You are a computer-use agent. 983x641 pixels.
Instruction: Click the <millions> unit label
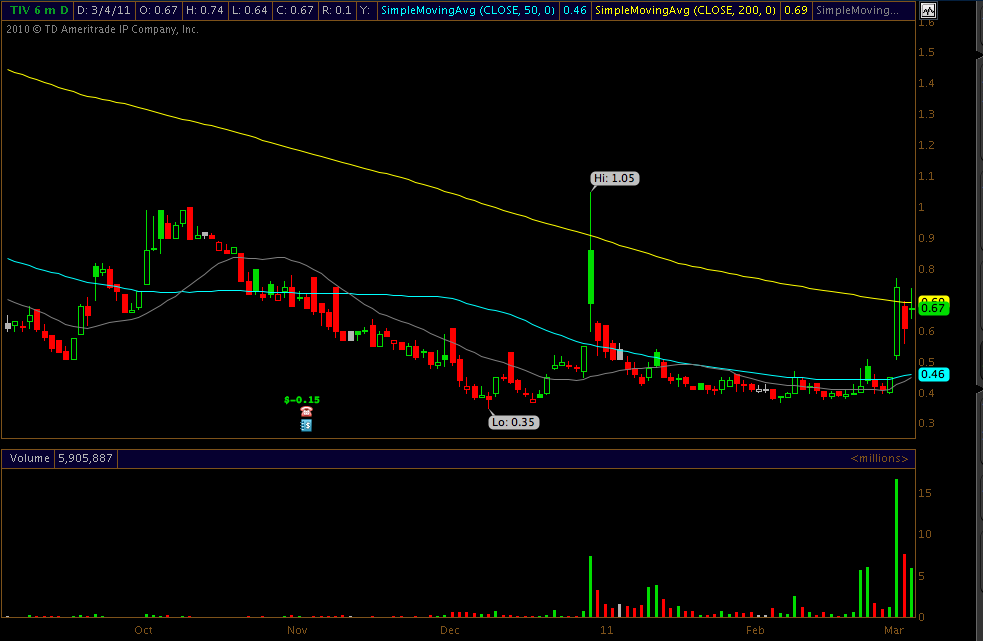tap(879, 458)
